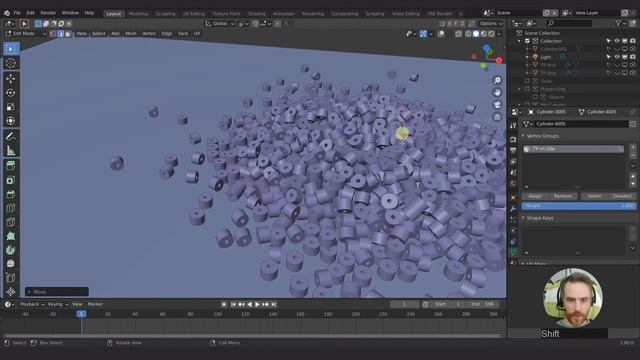Open the Edit Mode dropdown
This screenshot has width=640, height=360.
pos(25,34)
